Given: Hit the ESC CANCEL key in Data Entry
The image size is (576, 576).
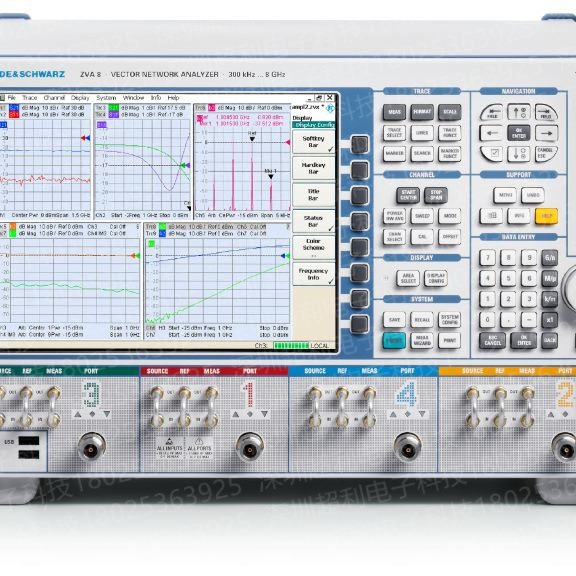Looking at the screenshot, I should (x=492, y=341).
